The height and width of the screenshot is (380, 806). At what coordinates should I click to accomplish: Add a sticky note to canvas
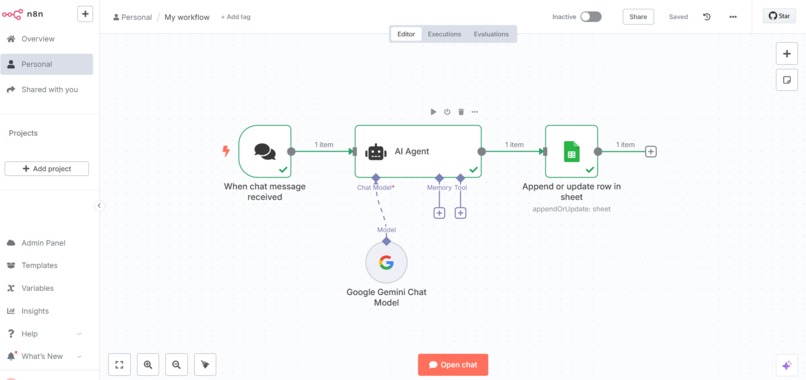coord(786,80)
